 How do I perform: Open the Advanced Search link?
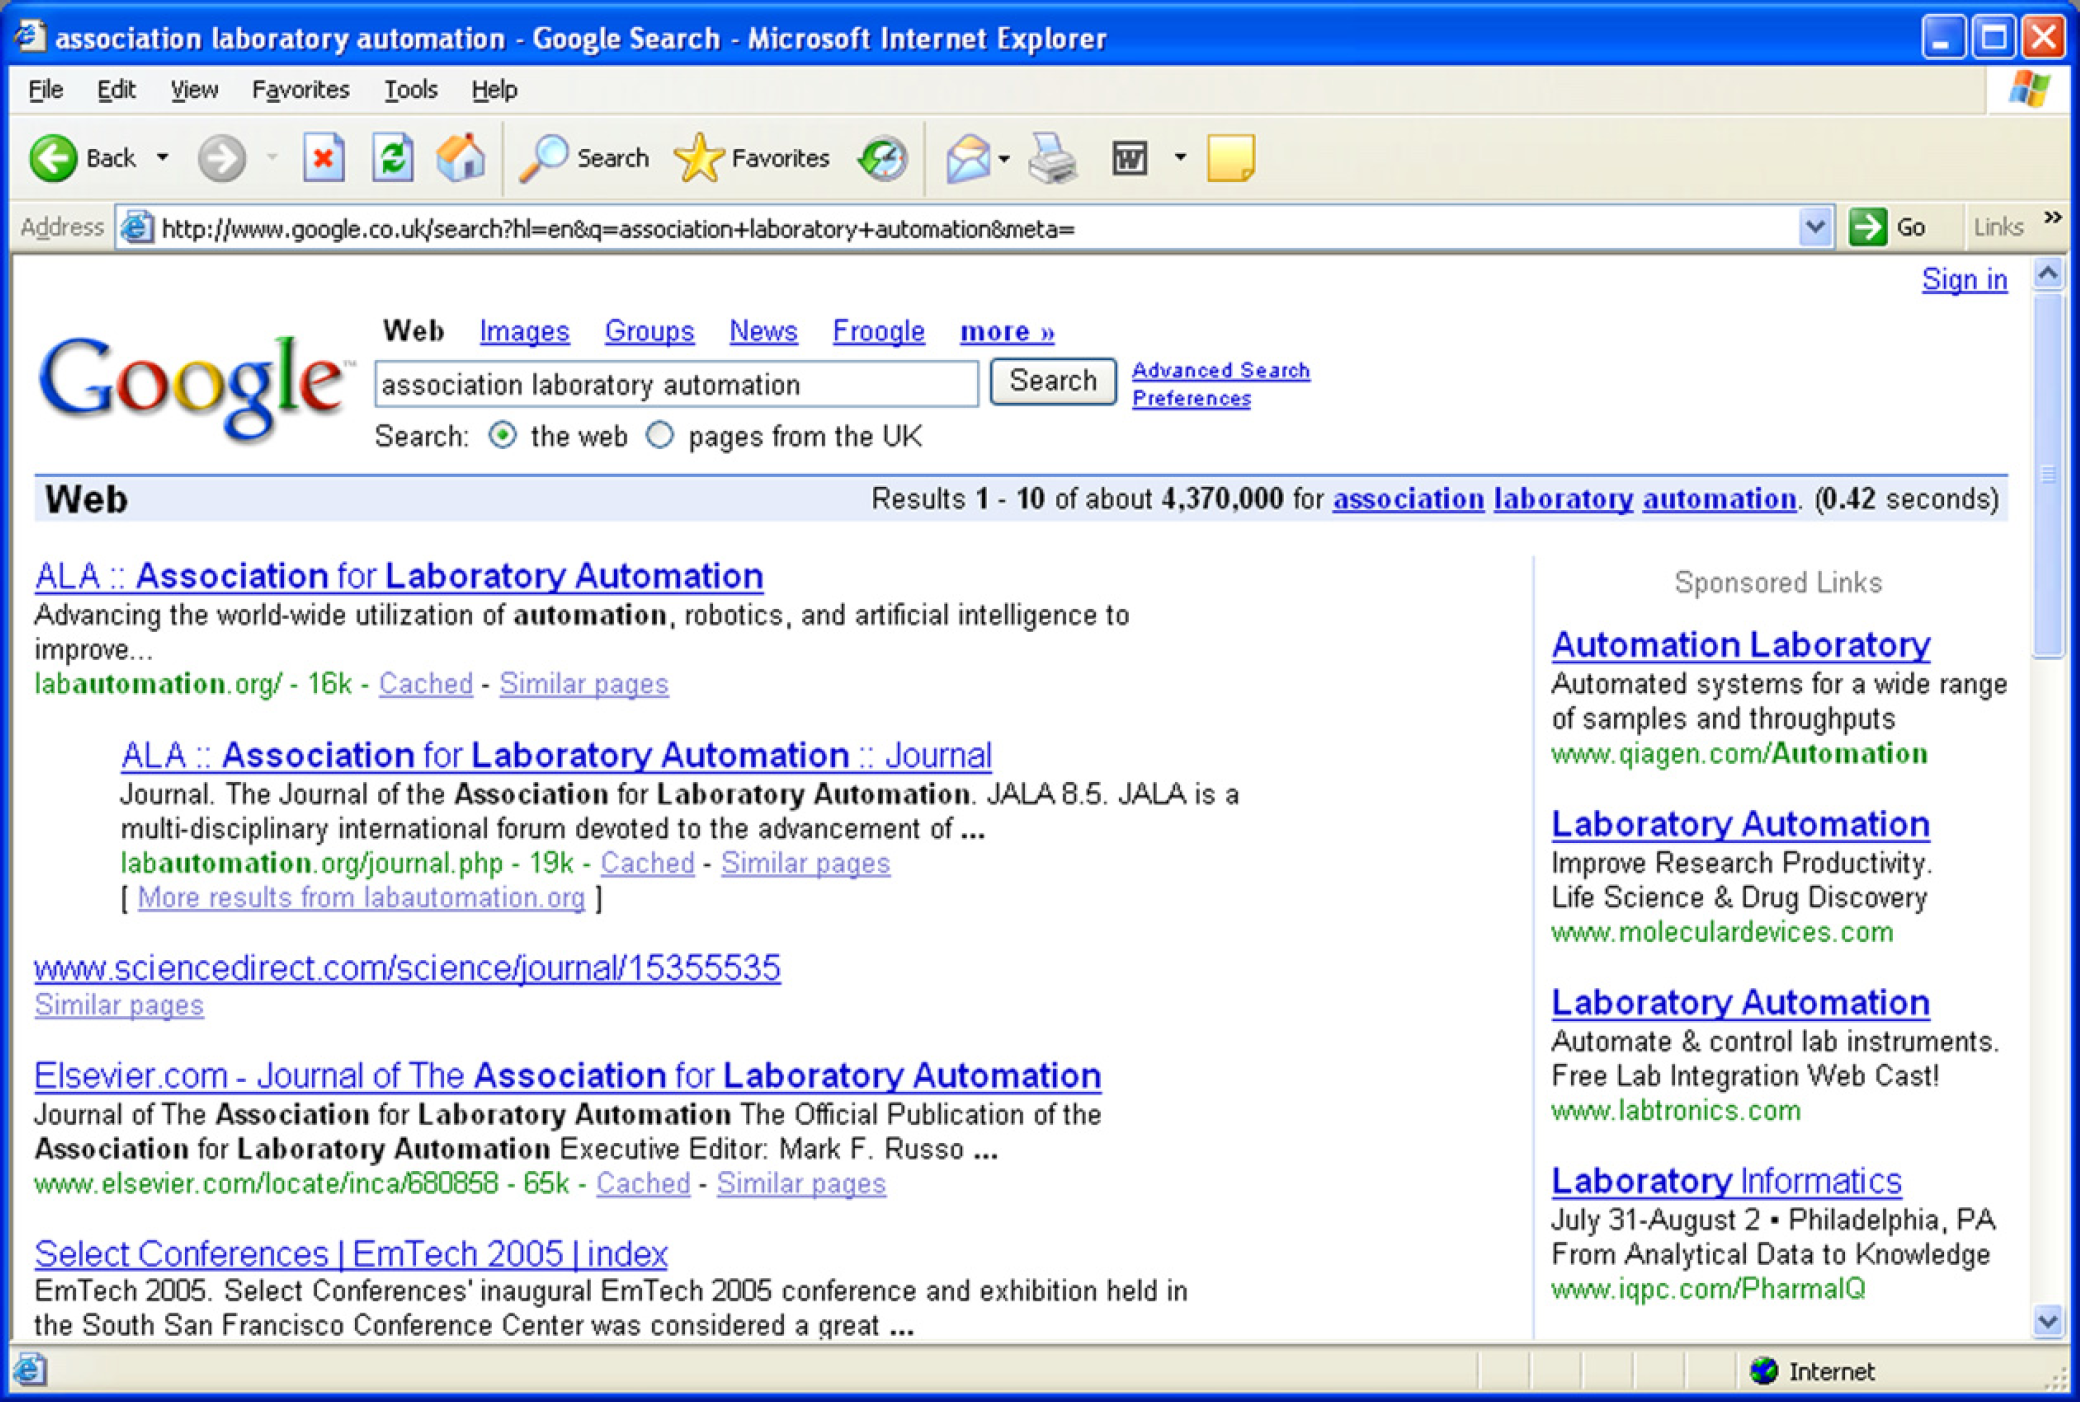pos(1220,370)
